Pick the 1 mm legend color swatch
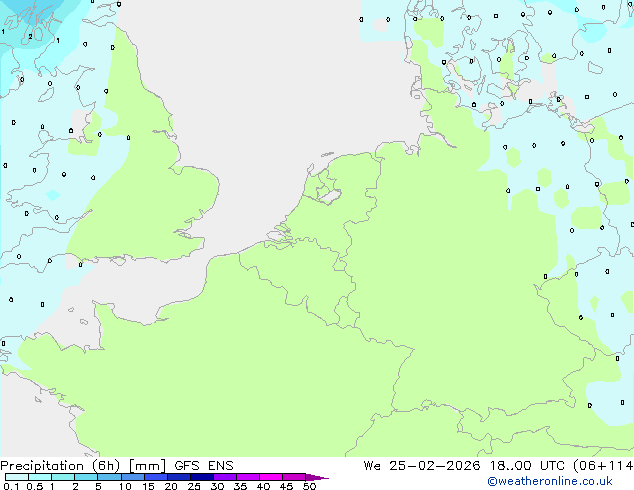The width and height of the screenshot is (634, 490). (x=63, y=477)
